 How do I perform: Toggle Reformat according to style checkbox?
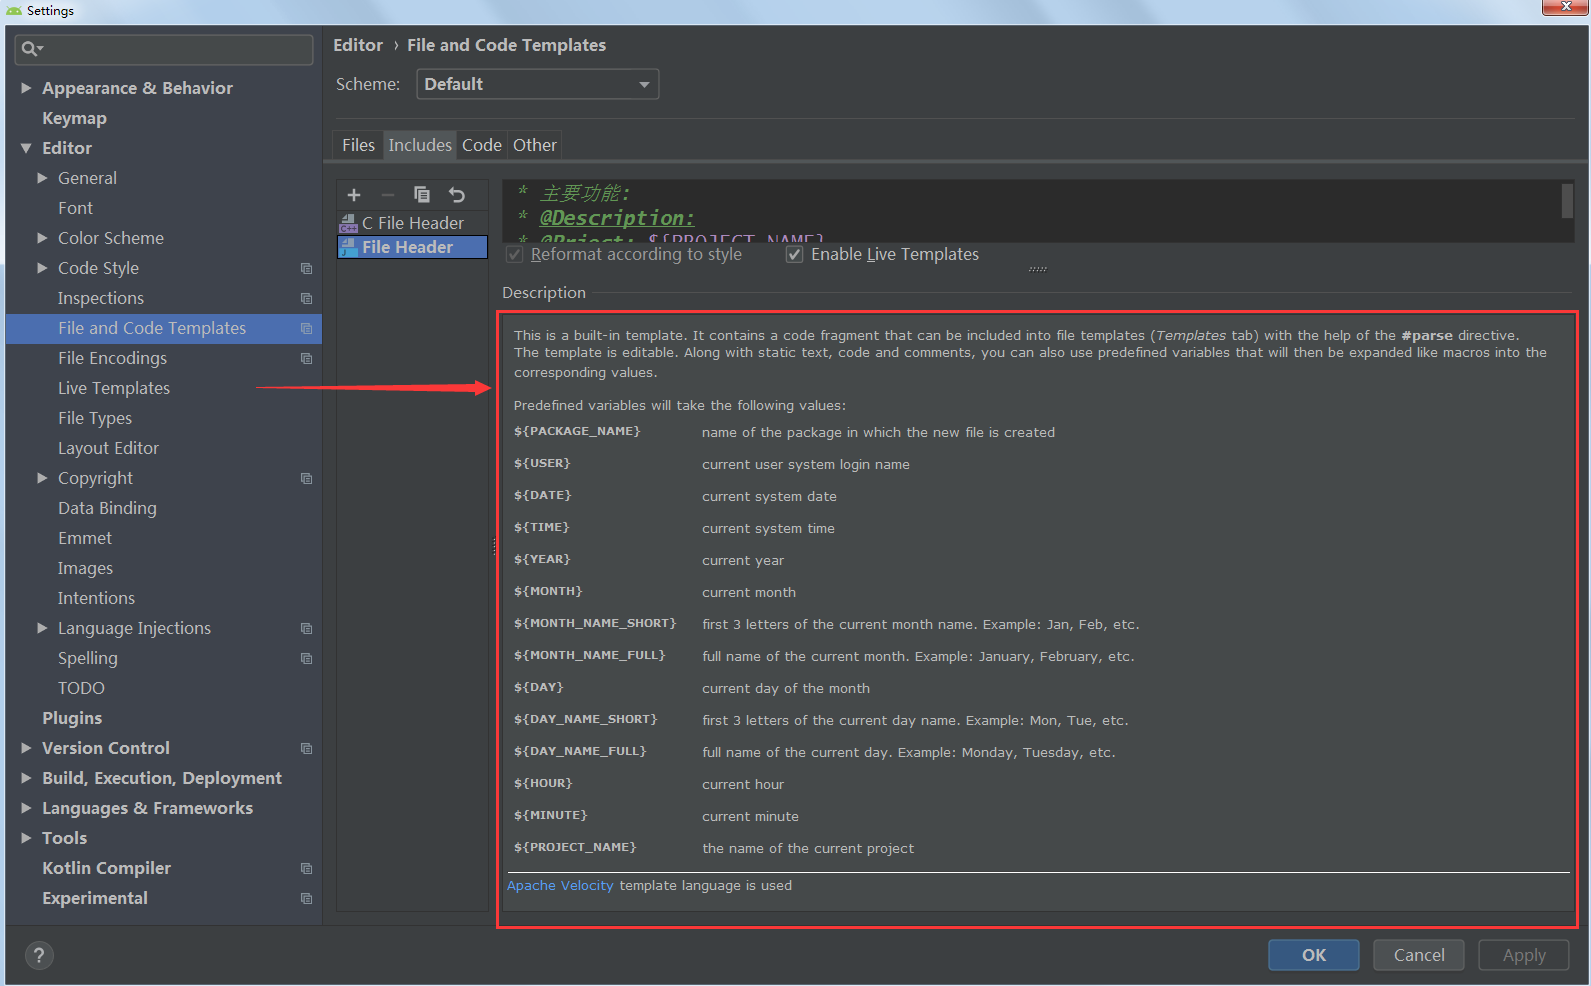515,254
